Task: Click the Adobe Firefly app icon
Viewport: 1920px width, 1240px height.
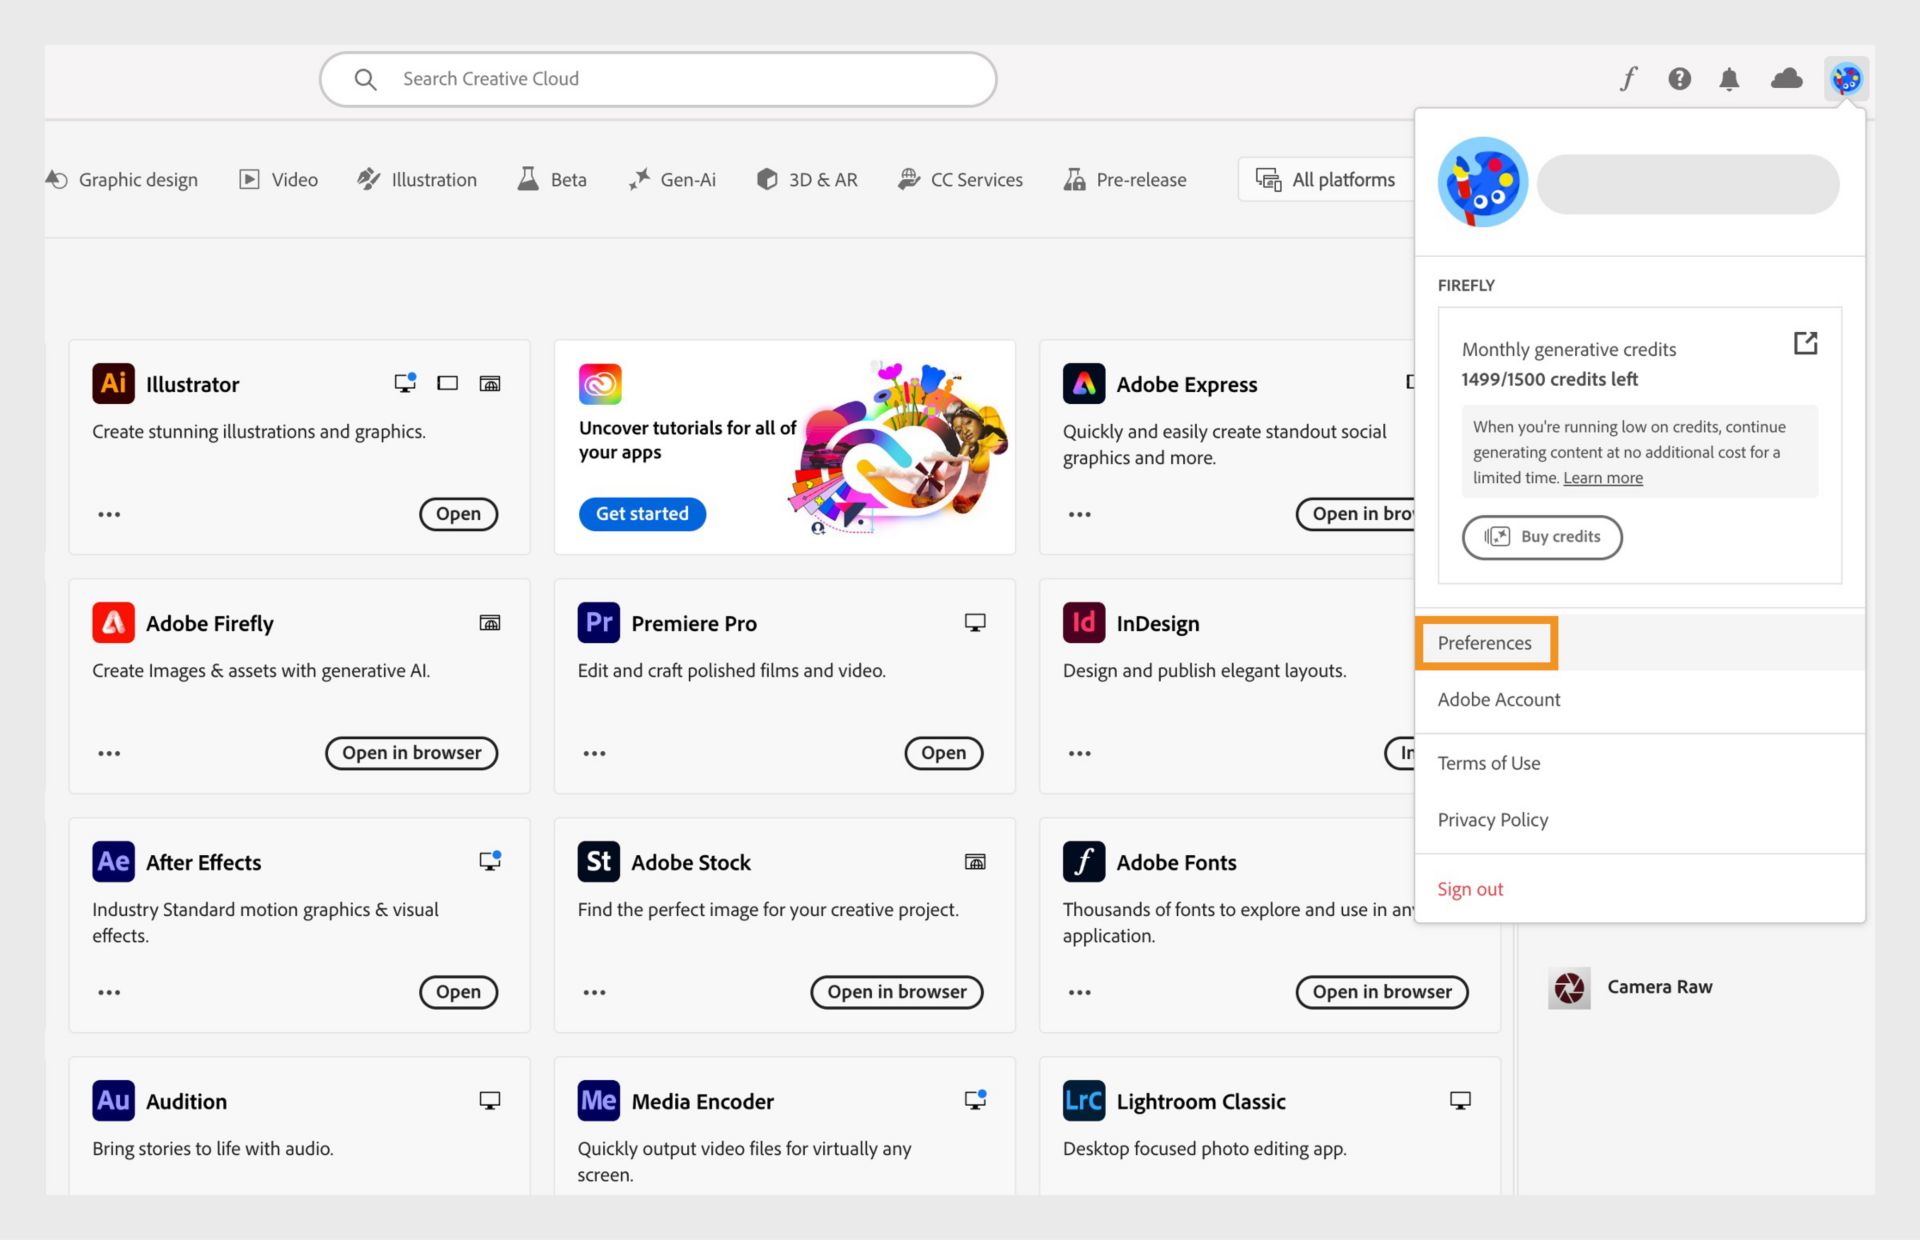Action: click(x=111, y=621)
